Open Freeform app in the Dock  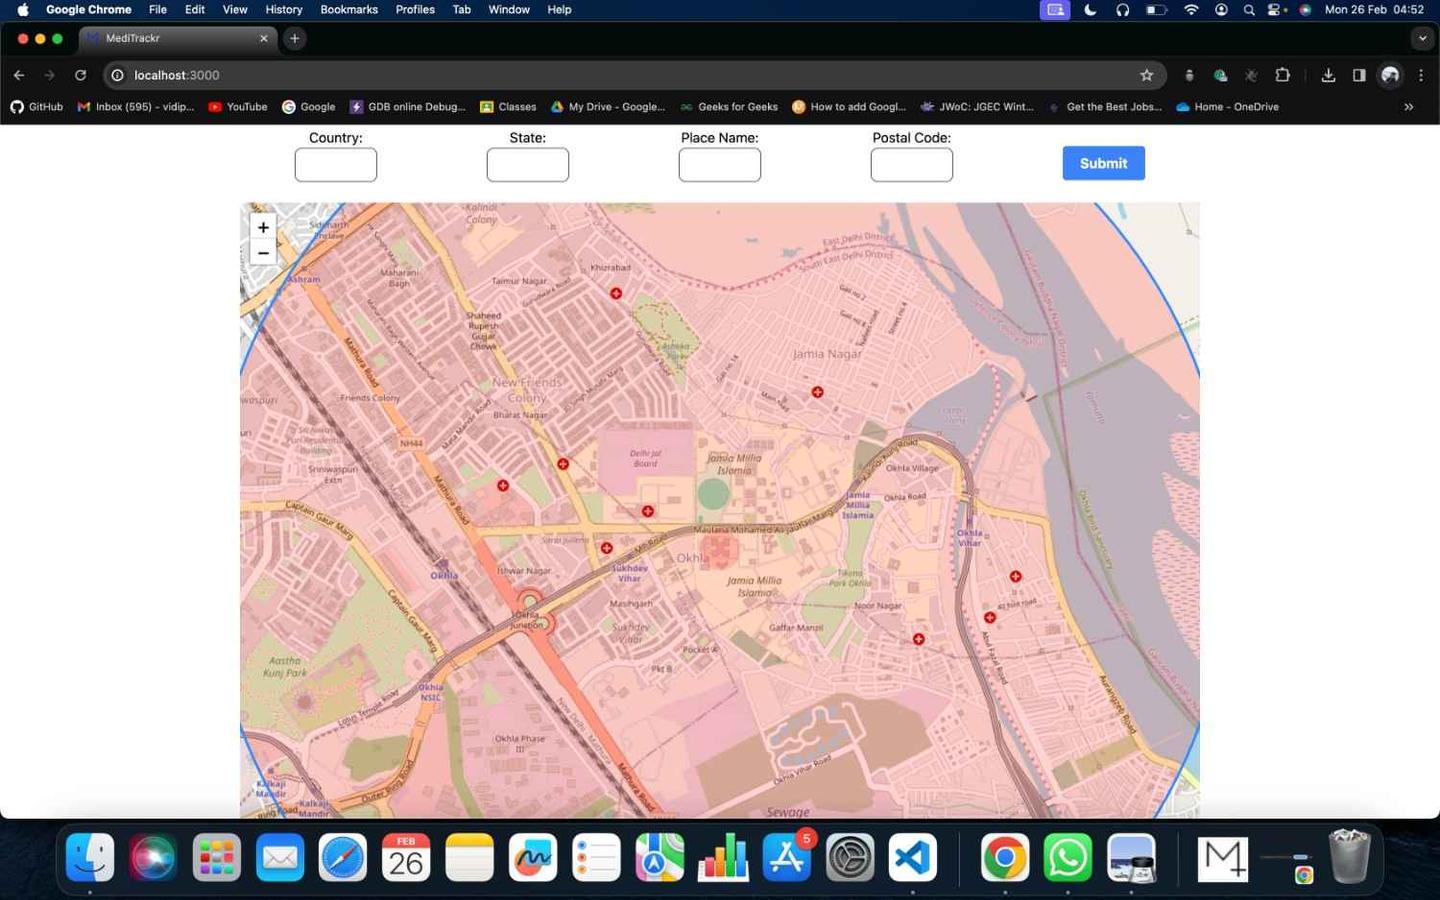click(533, 857)
